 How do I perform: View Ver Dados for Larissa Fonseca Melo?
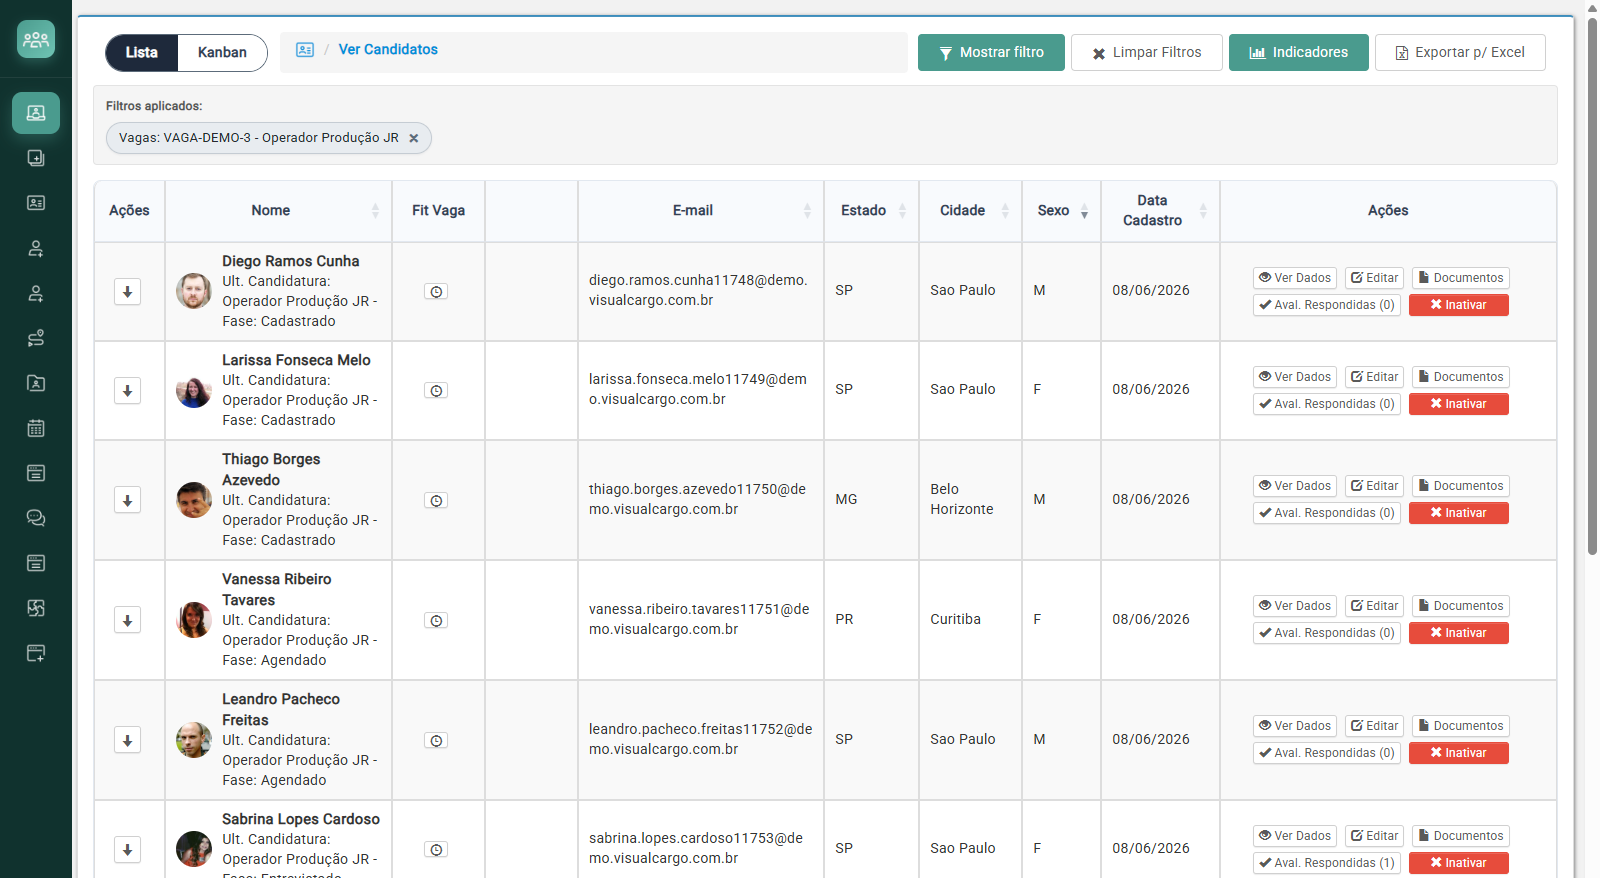pyautogui.click(x=1295, y=377)
